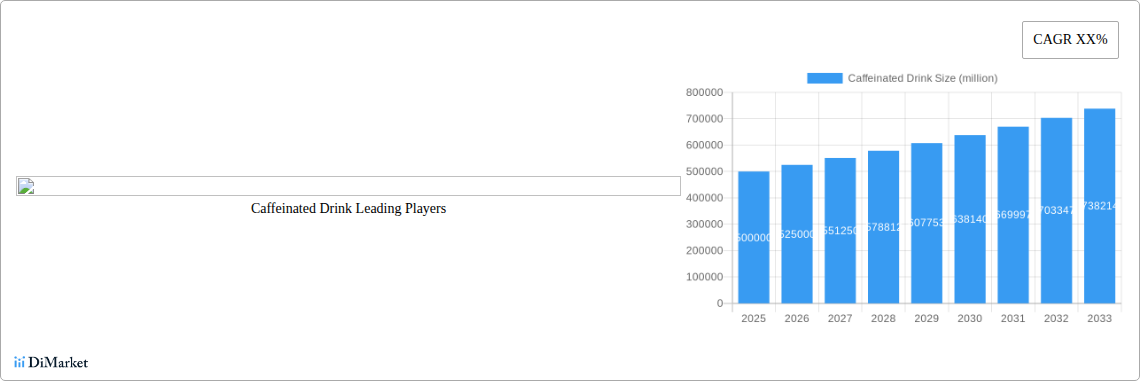Image resolution: width=1140 pixels, height=381 pixels.
Task: Click the wide empty image frame
Action: pos(348,186)
